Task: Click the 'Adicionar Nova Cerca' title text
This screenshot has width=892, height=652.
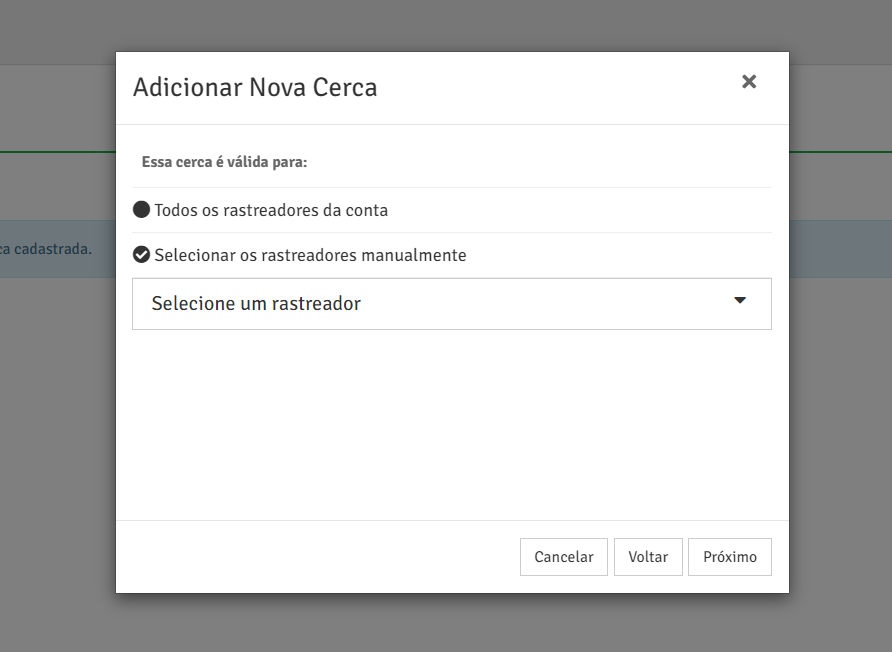Action: 255,88
